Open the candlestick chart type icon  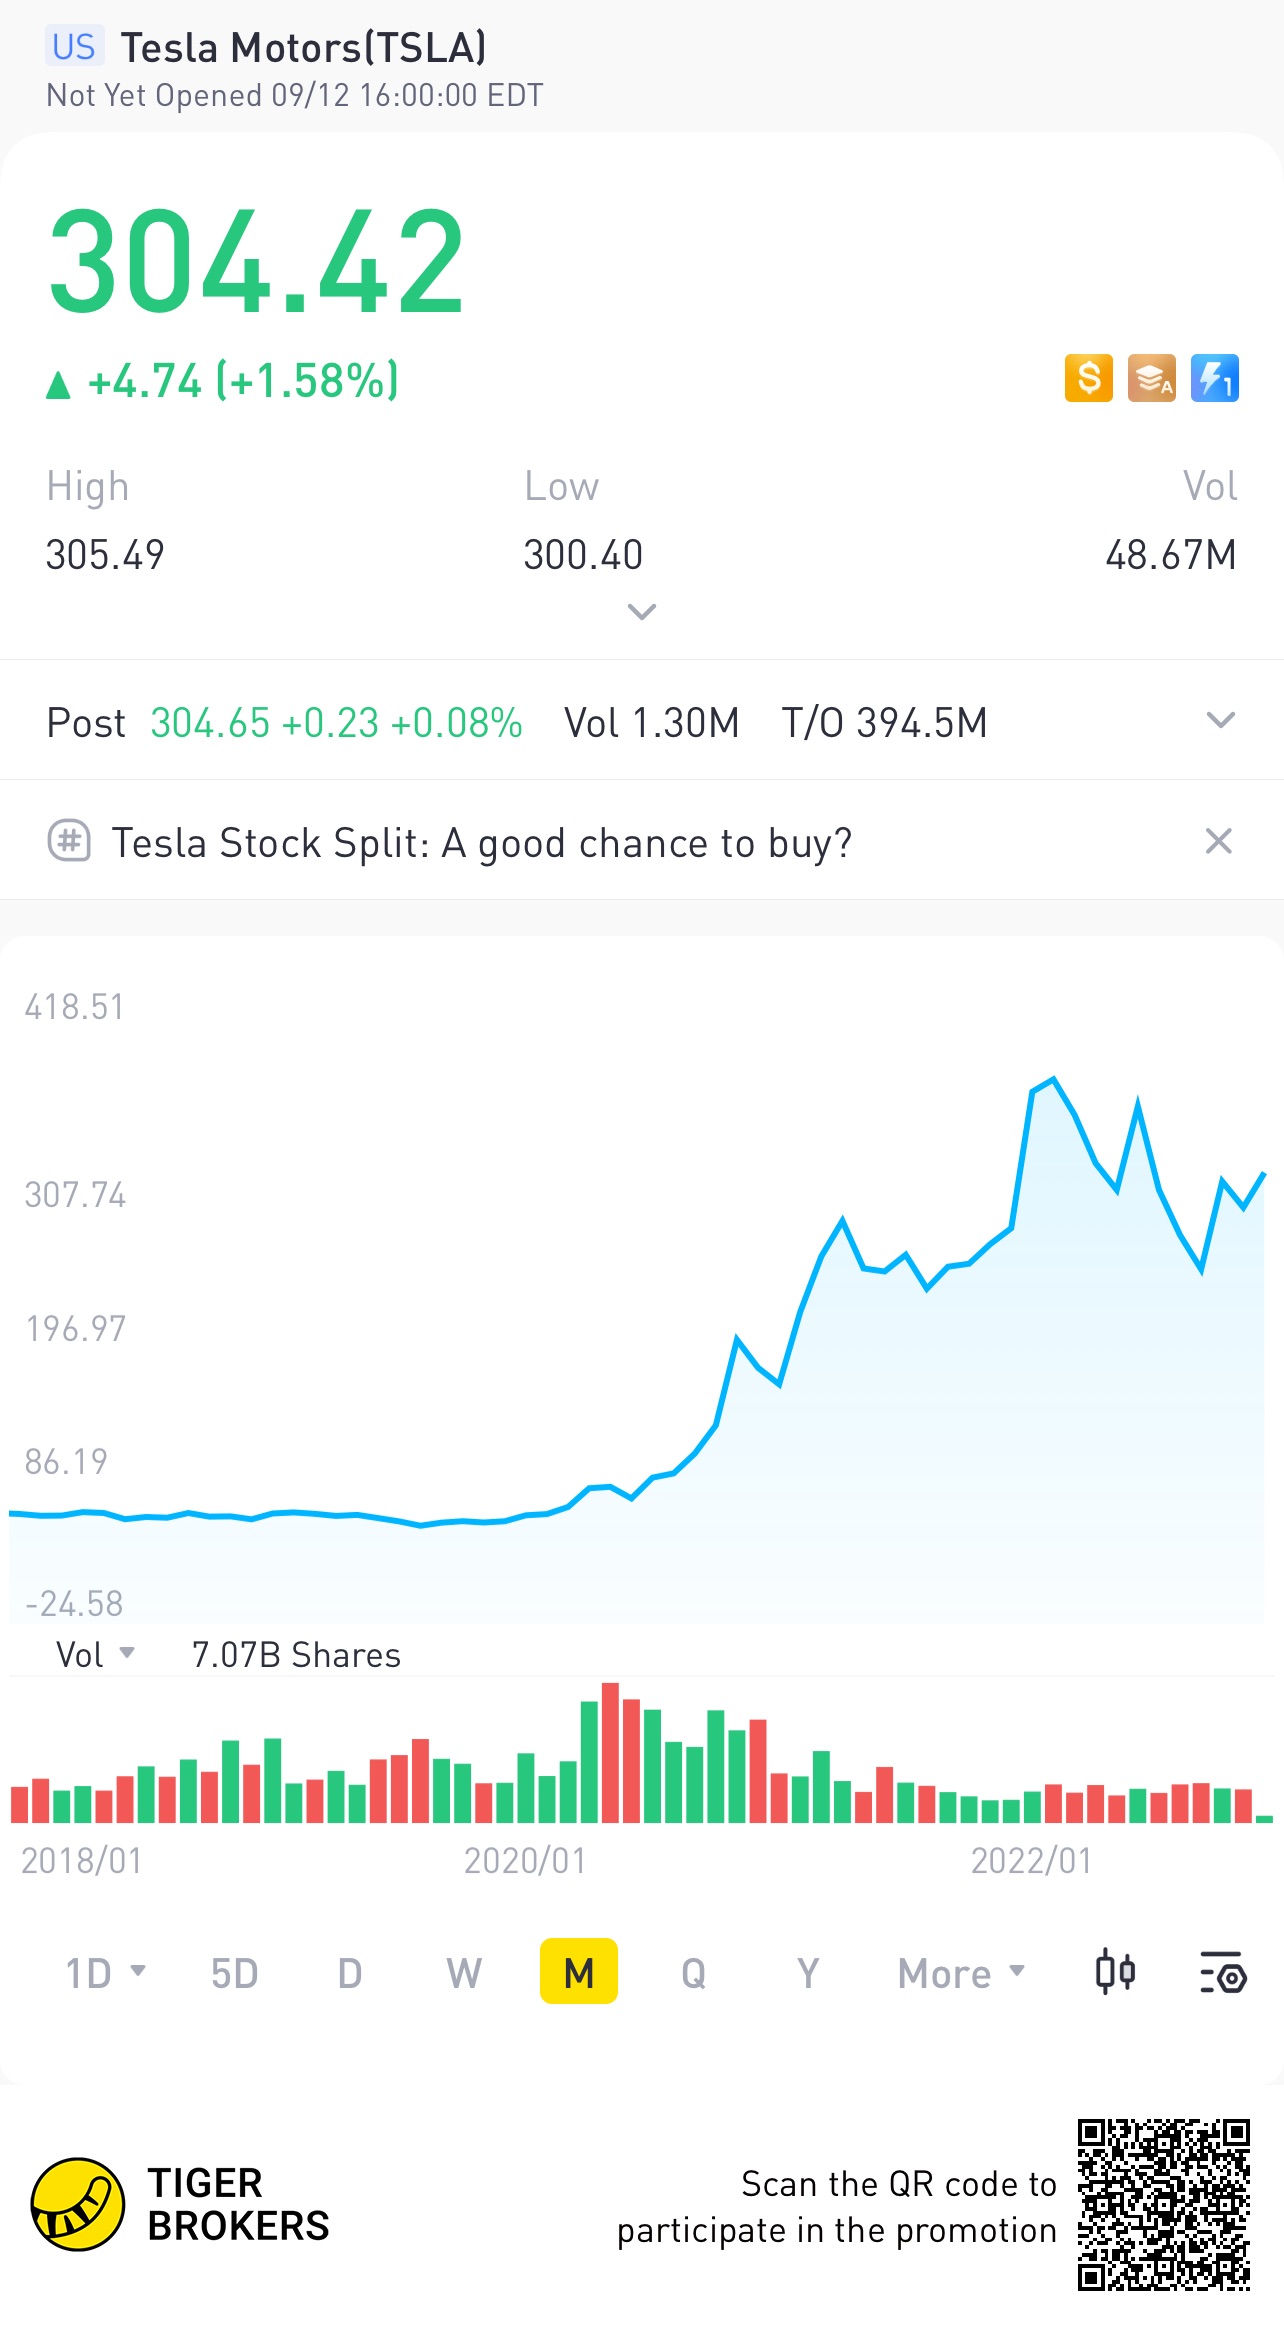tap(1115, 1973)
